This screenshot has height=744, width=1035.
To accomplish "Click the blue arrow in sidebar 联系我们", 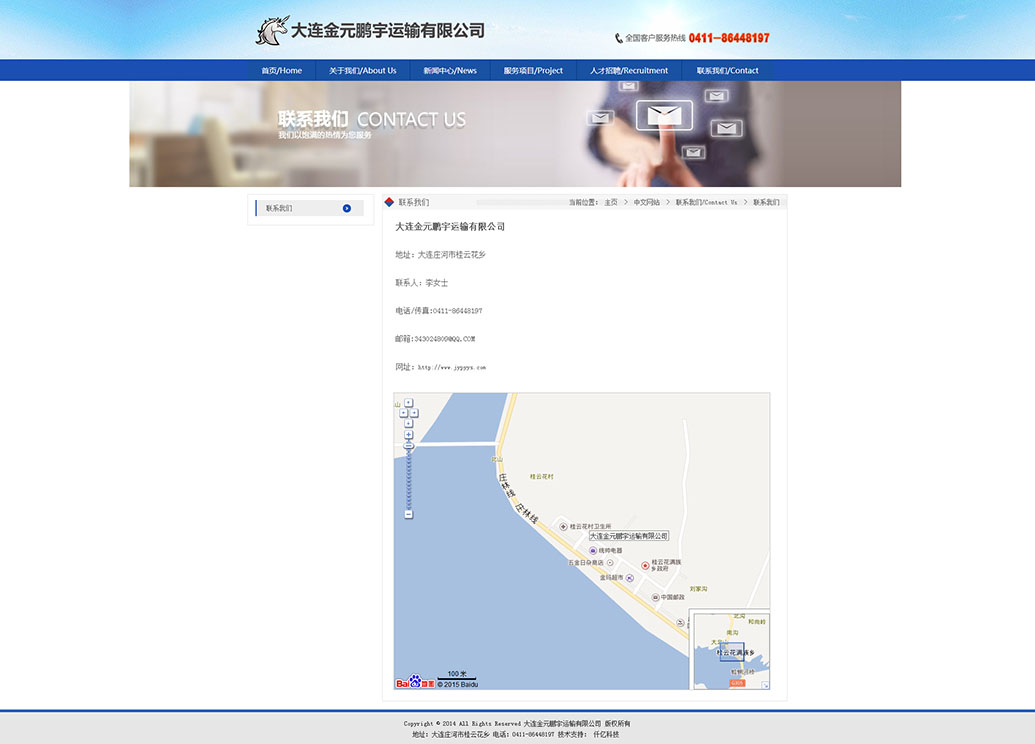I will pos(347,208).
